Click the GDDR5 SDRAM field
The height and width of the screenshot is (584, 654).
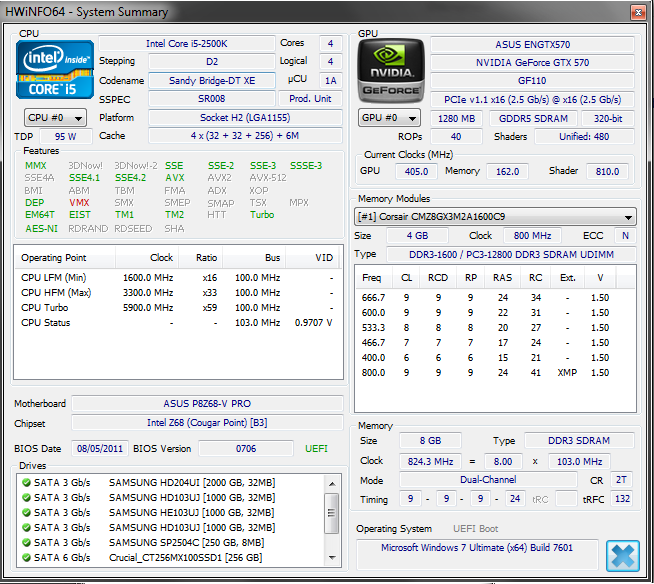click(x=533, y=119)
